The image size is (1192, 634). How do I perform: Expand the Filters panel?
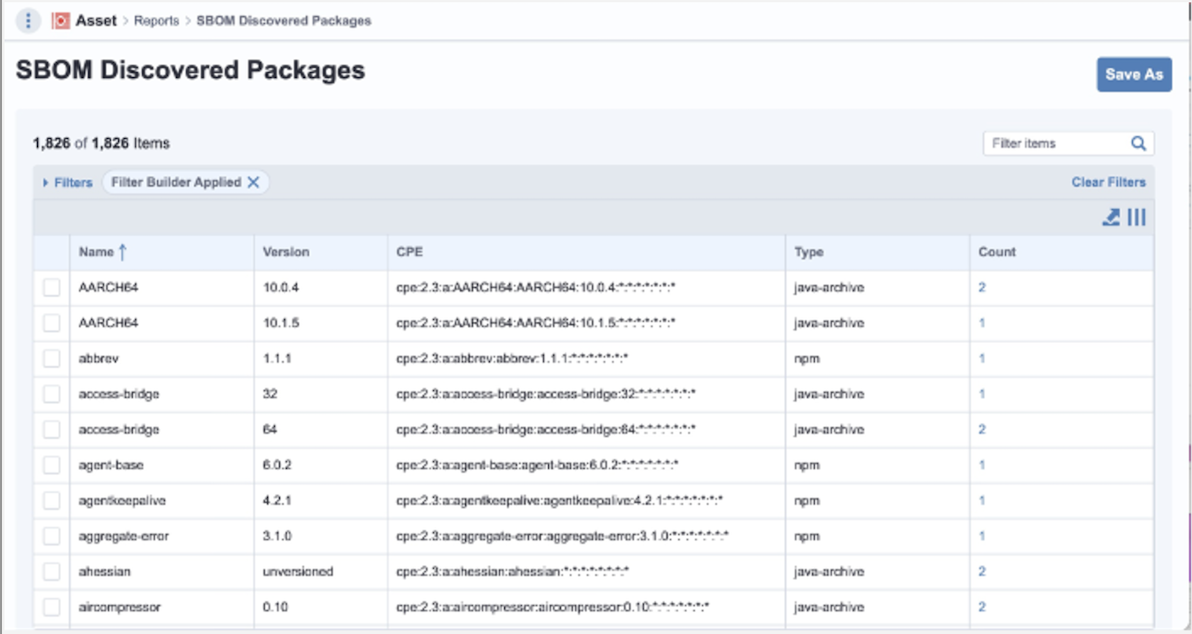[68, 182]
